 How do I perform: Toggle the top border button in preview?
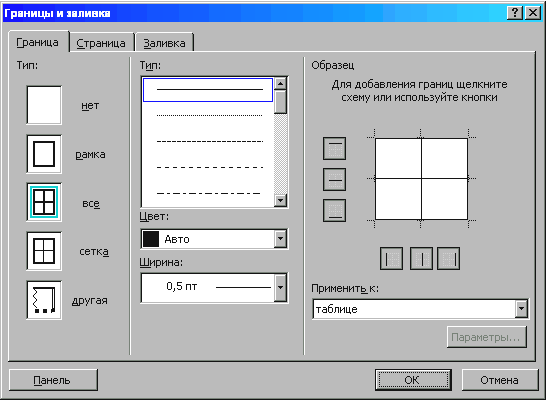click(x=334, y=148)
